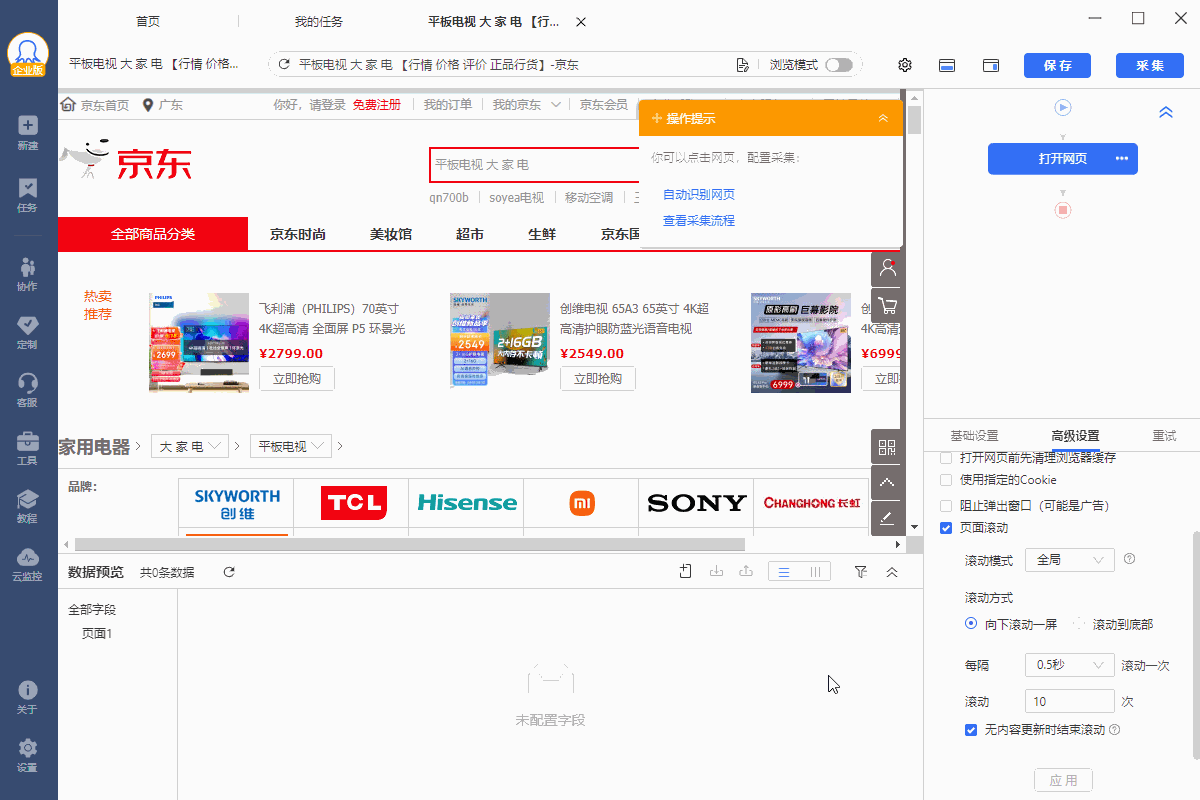The image size is (1200, 800).
Task: Refresh the data preview
Action: coord(229,572)
